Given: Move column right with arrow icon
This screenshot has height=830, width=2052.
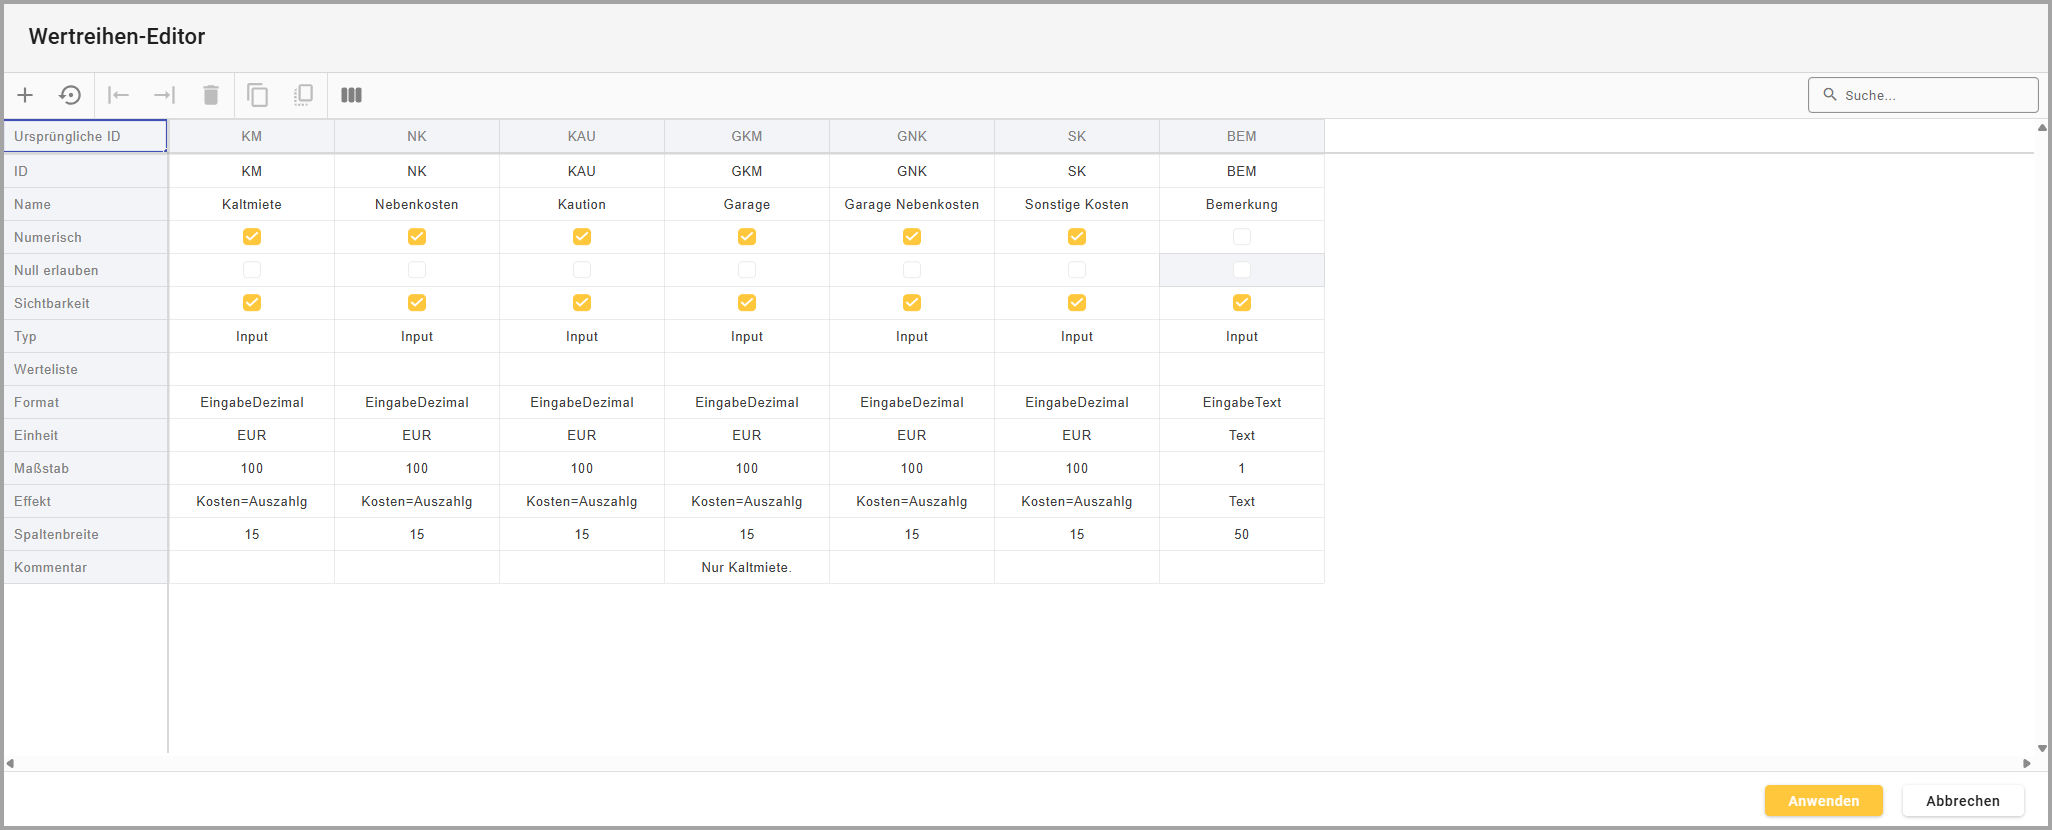Looking at the screenshot, I should pyautogui.click(x=165, y=95).
